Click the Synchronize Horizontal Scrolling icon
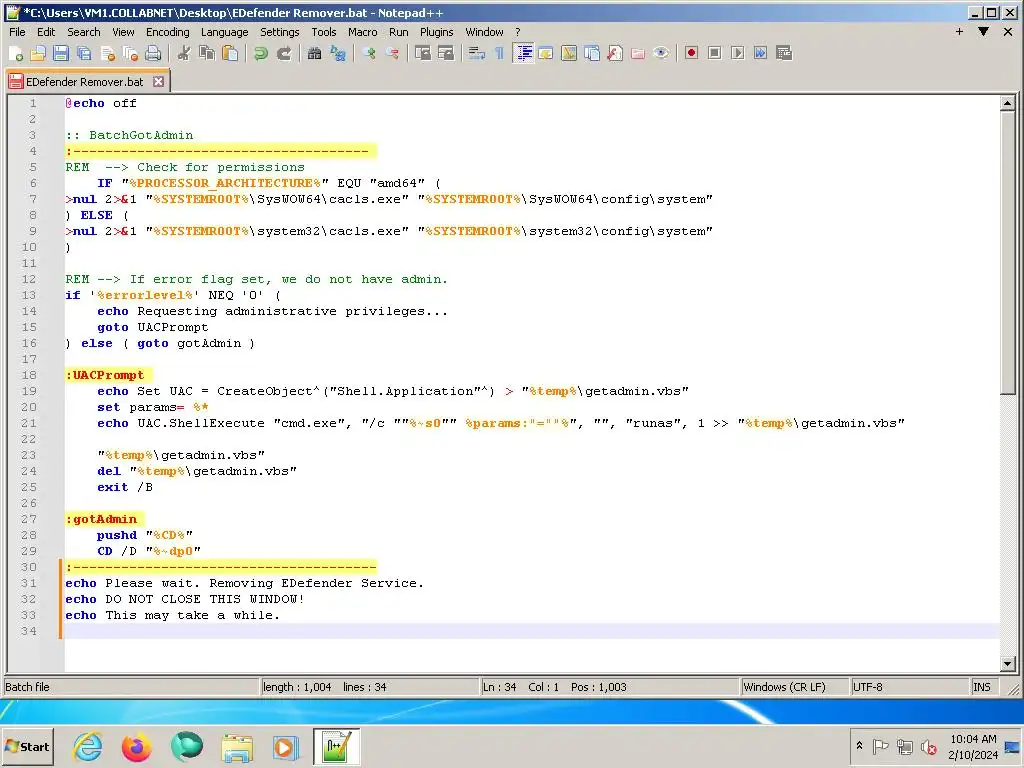 click(x=446, y=54)
